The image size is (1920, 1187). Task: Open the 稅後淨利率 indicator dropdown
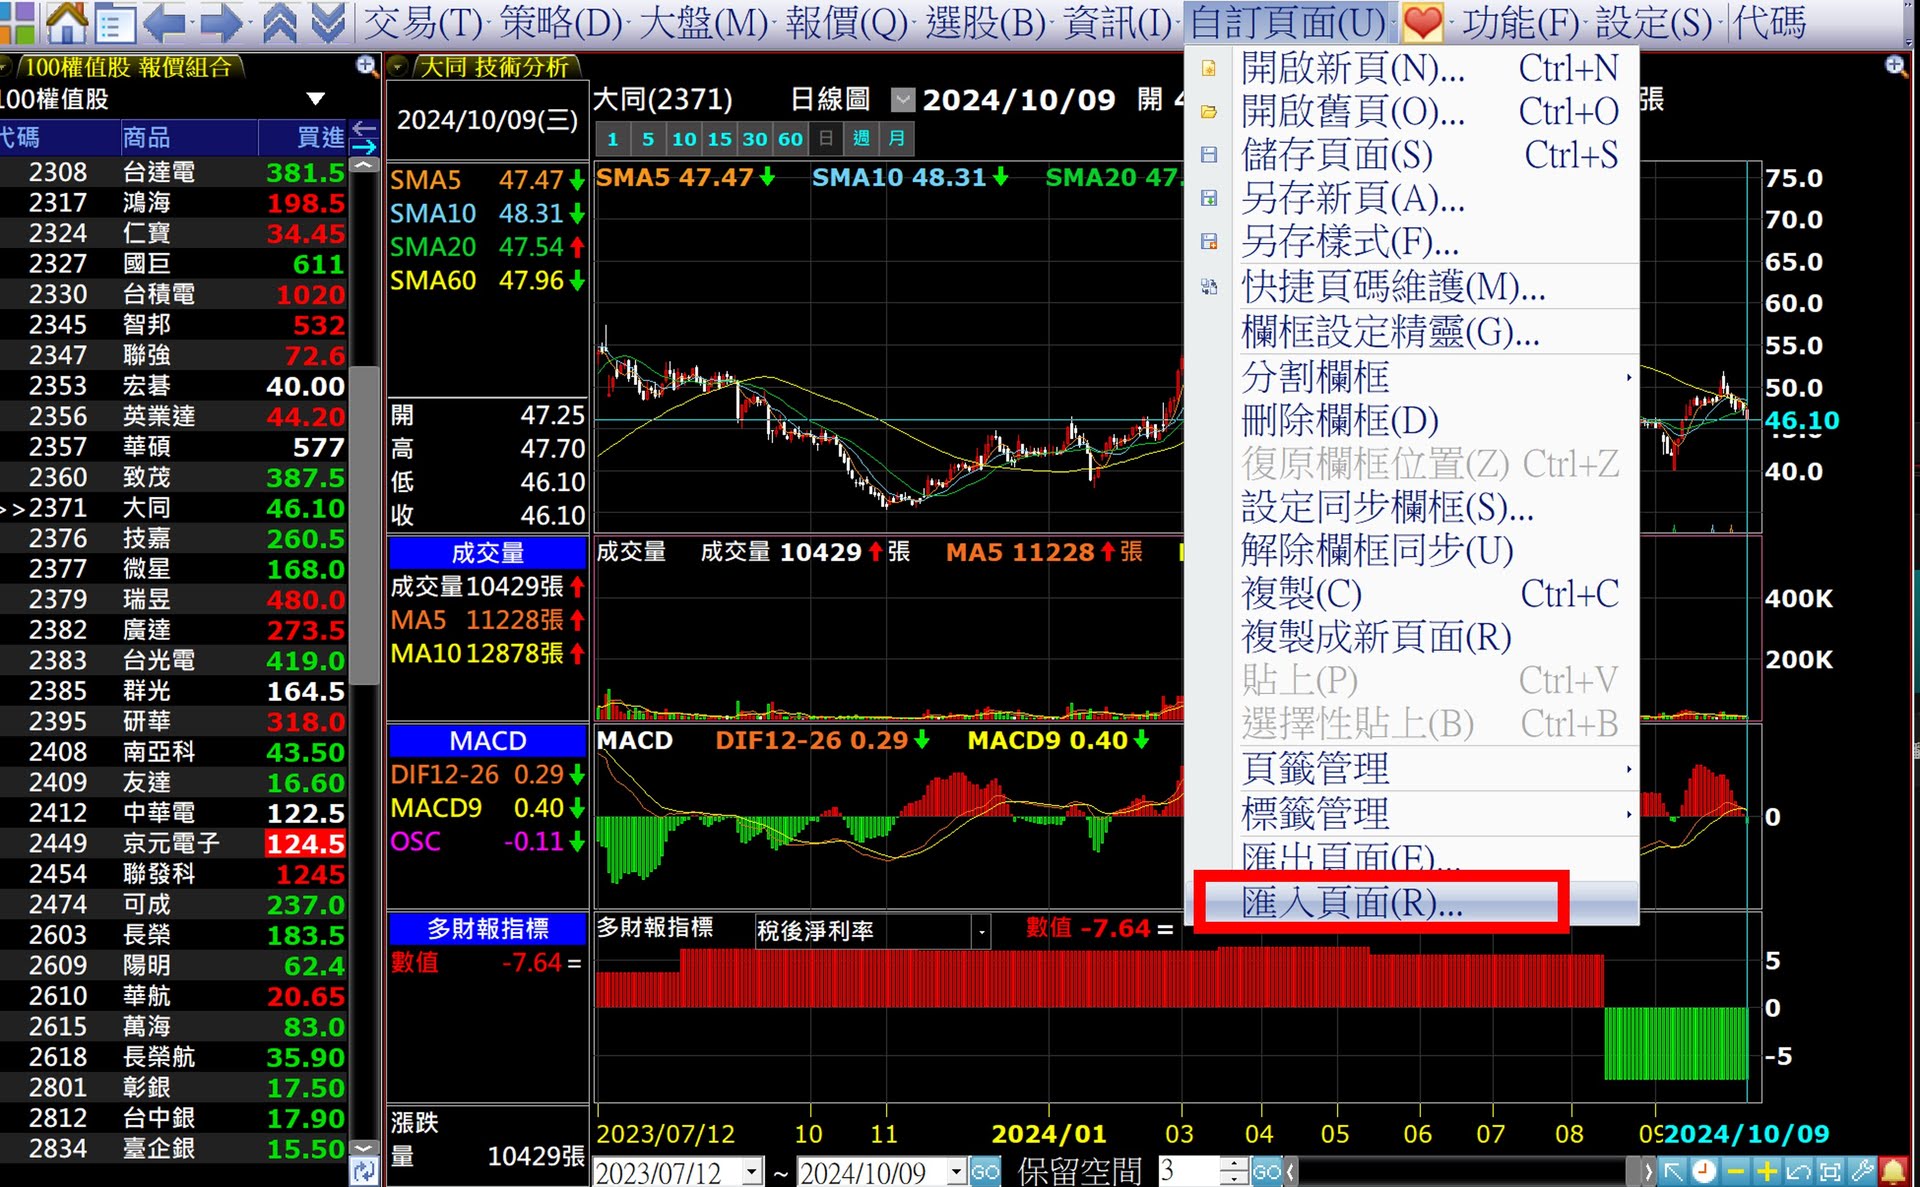[982, 932]
